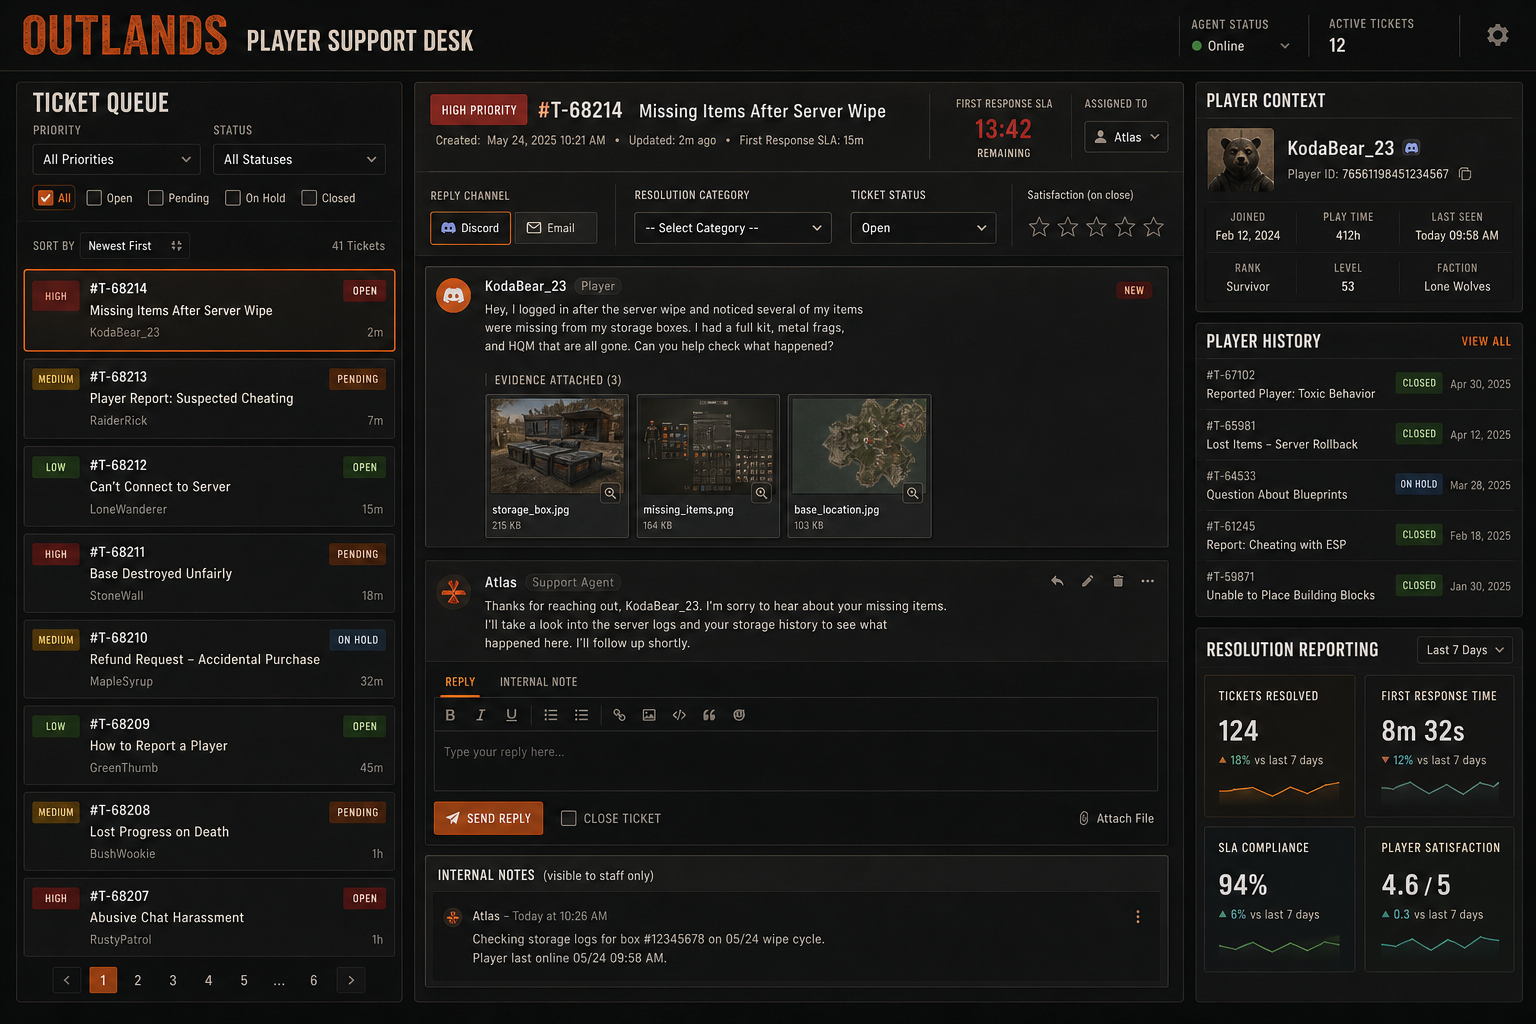Check the On Hold status filter
Screen dimensions: 1536x1024
click(232, 198)
